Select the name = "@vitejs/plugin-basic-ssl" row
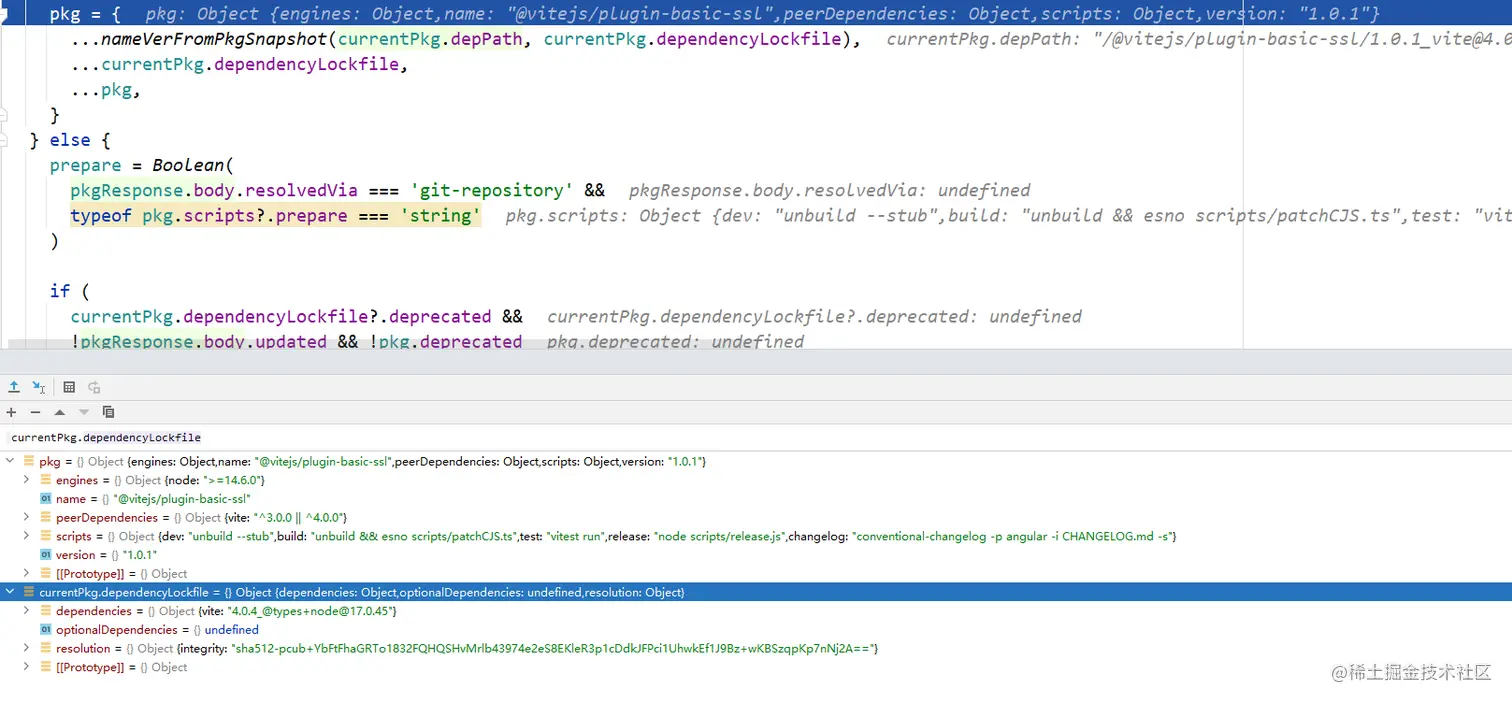 point(756,499)
